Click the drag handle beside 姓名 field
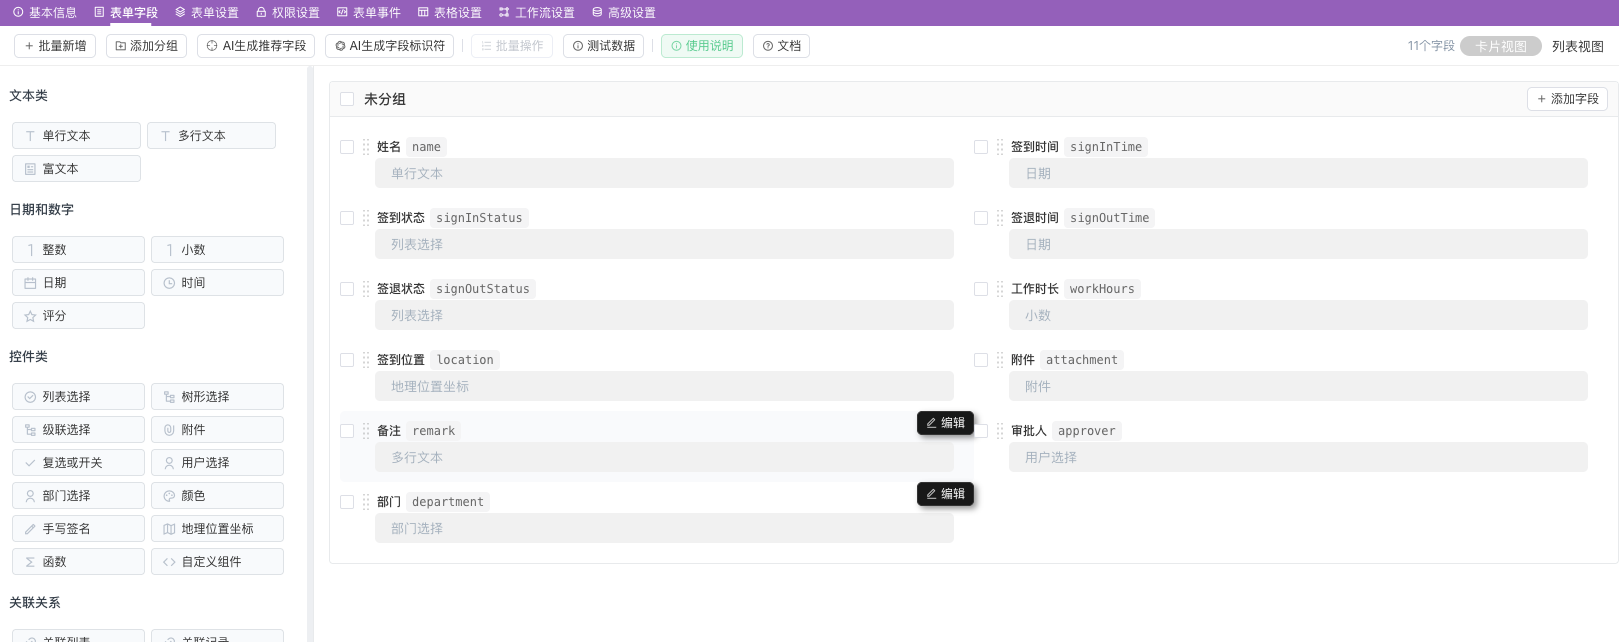This screenshot has width=1619, height=642. (x=366, y=147)
